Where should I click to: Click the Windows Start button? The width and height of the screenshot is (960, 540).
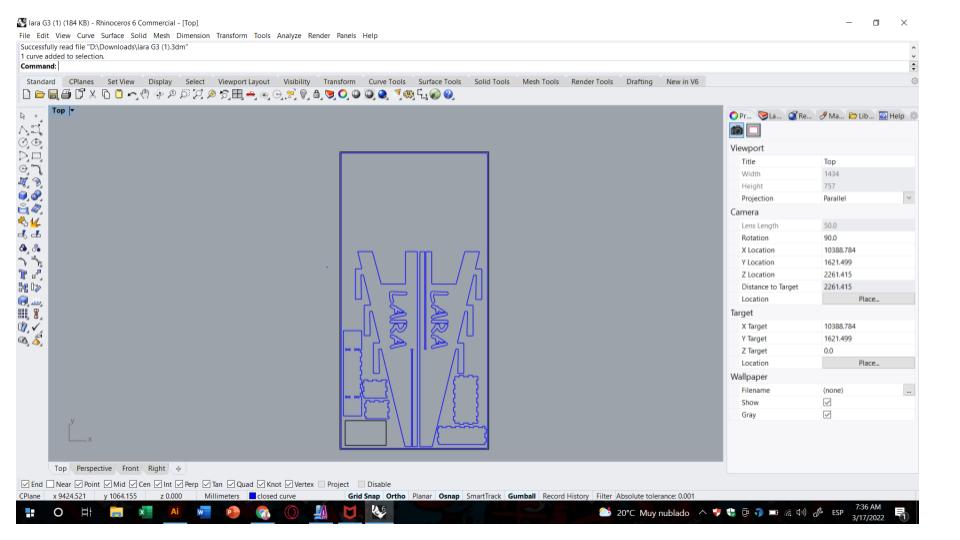29,512
